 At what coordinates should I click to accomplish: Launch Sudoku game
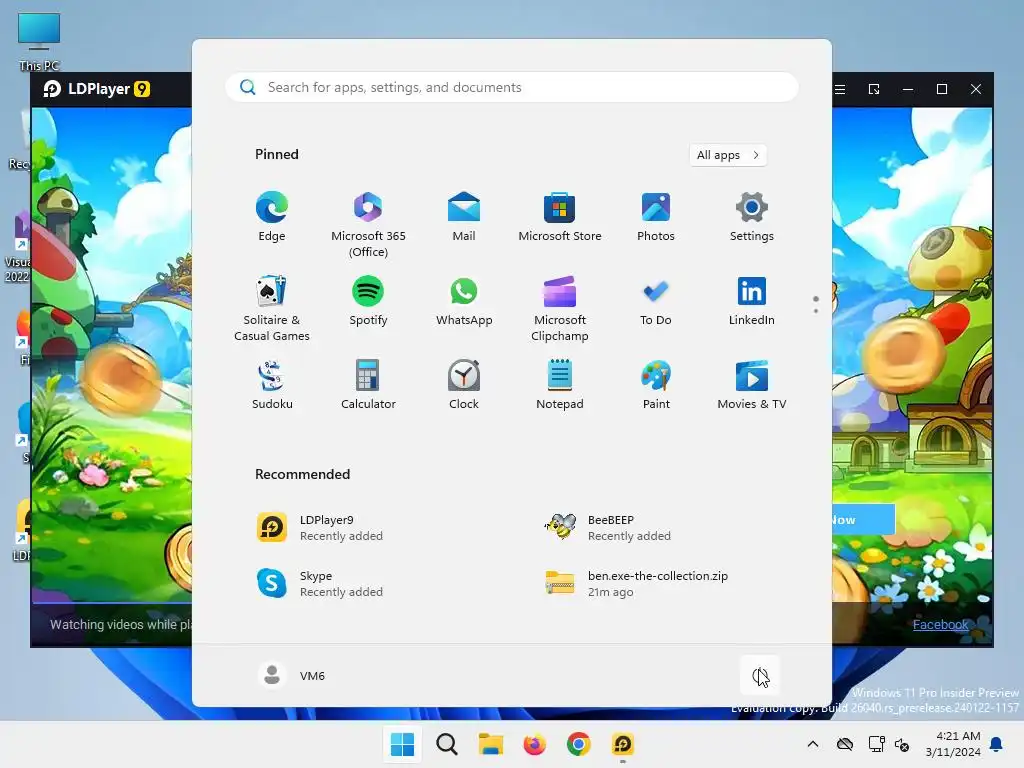pos(272,385)
